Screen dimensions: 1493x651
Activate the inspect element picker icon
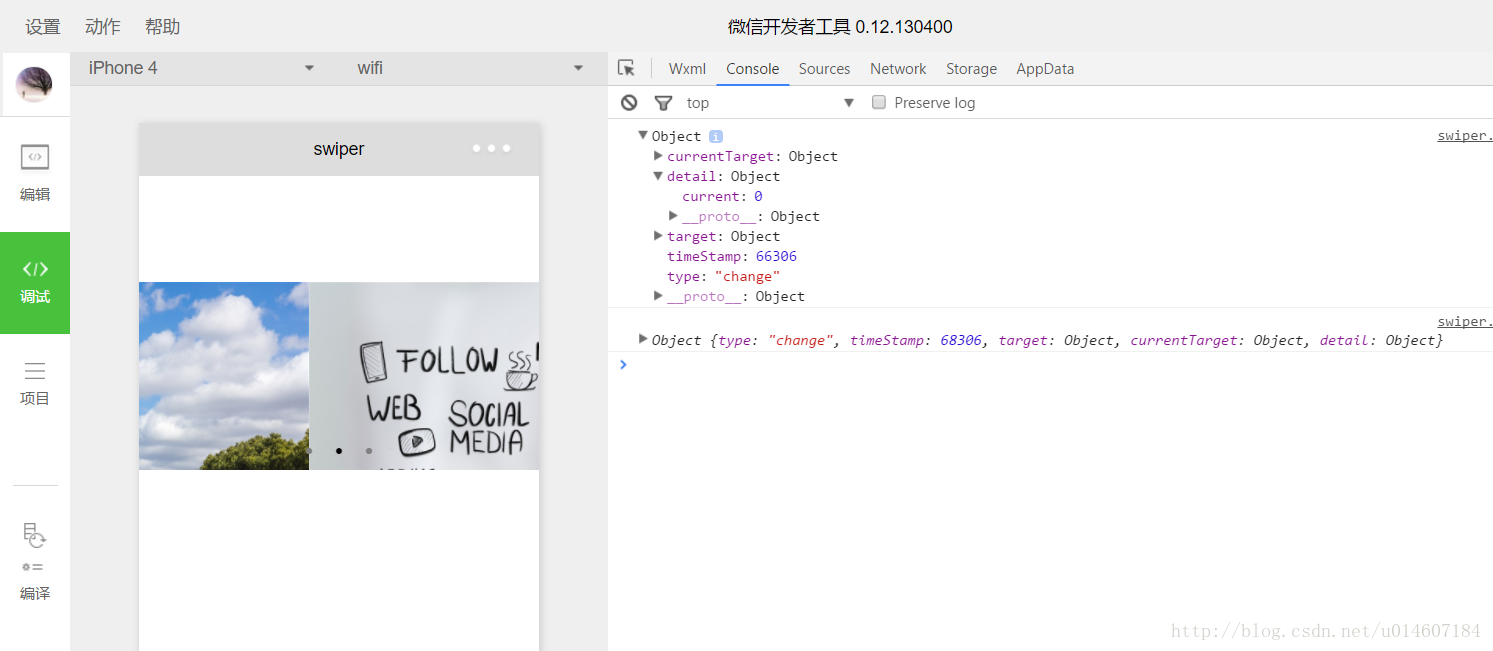(x=627, y=68)
